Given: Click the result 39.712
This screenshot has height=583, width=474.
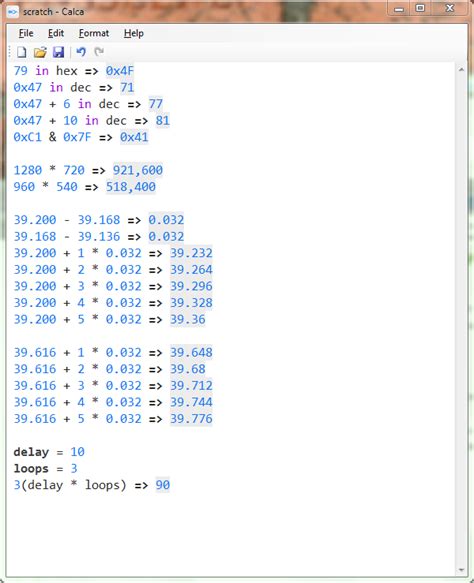Looking at the screenshot, I should 191,385.
